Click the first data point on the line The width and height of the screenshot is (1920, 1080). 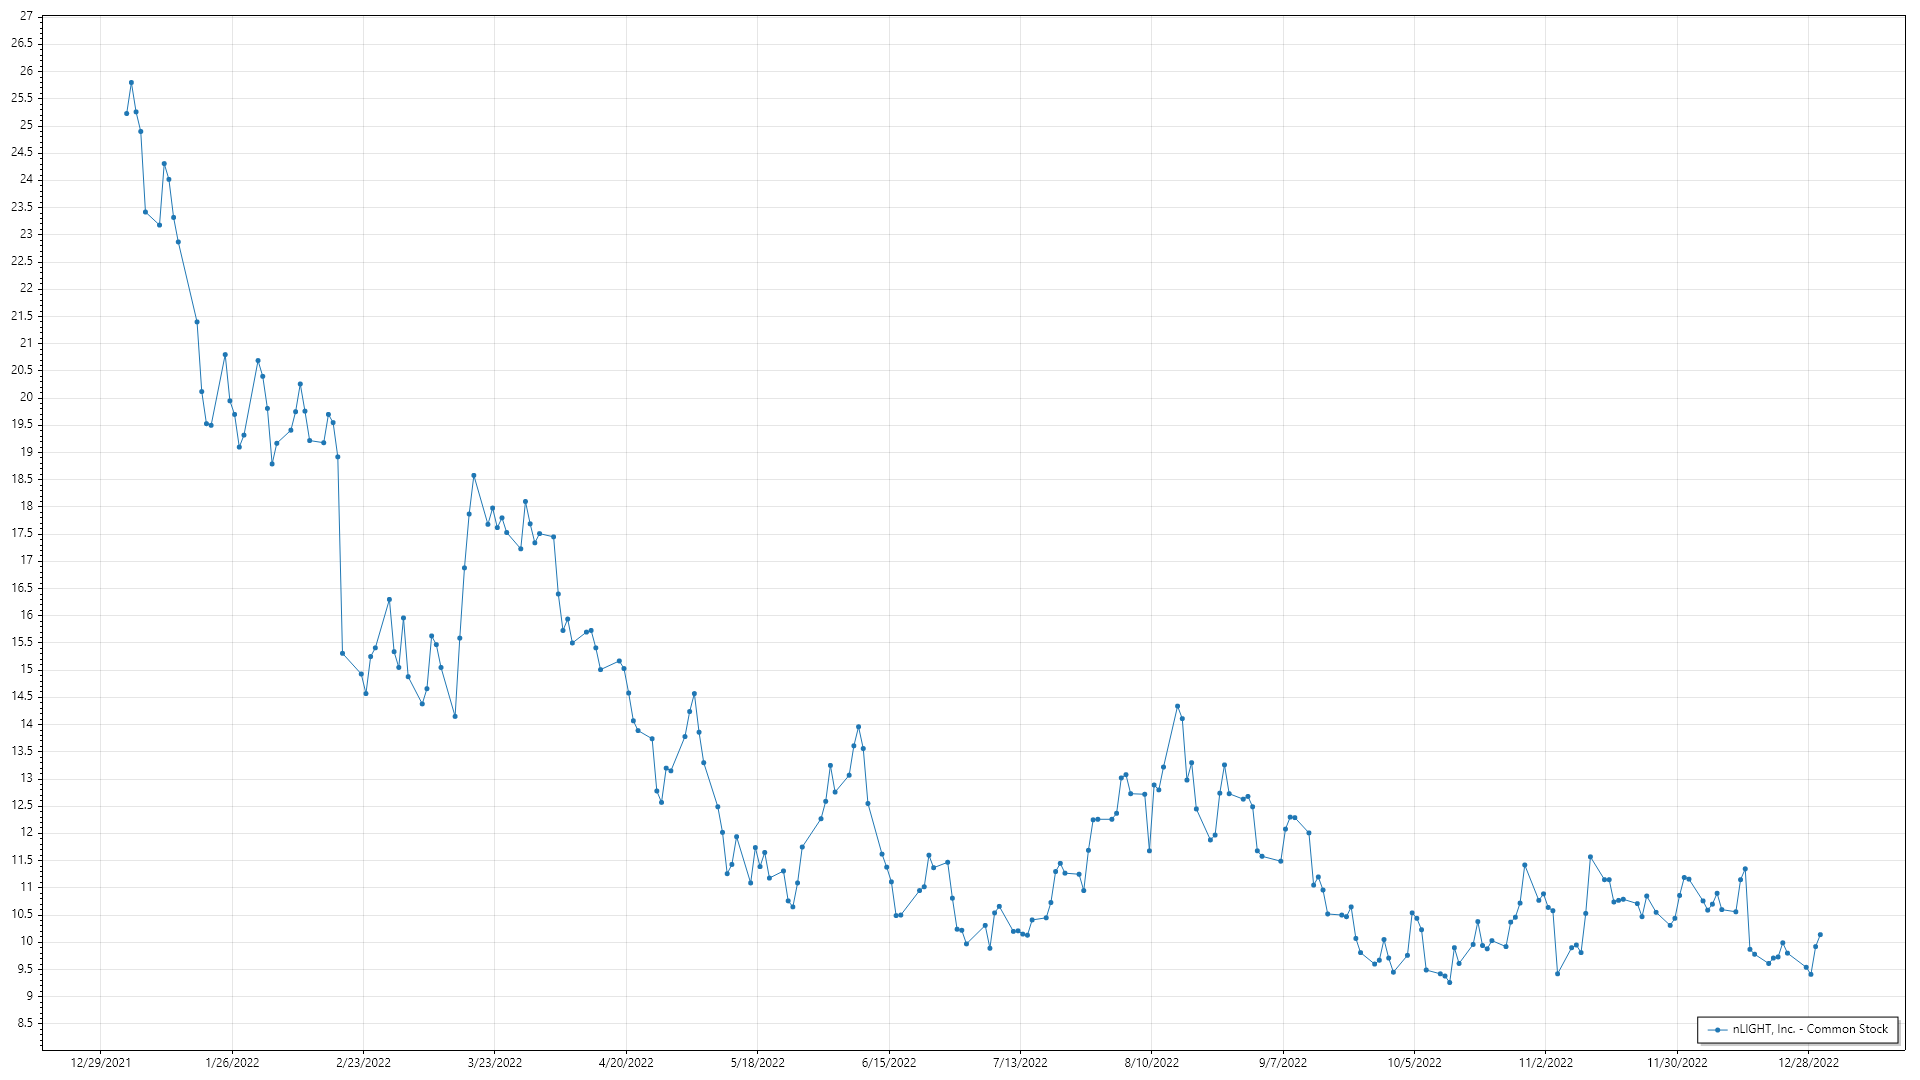pyautogui.click(x=126, y=113)
